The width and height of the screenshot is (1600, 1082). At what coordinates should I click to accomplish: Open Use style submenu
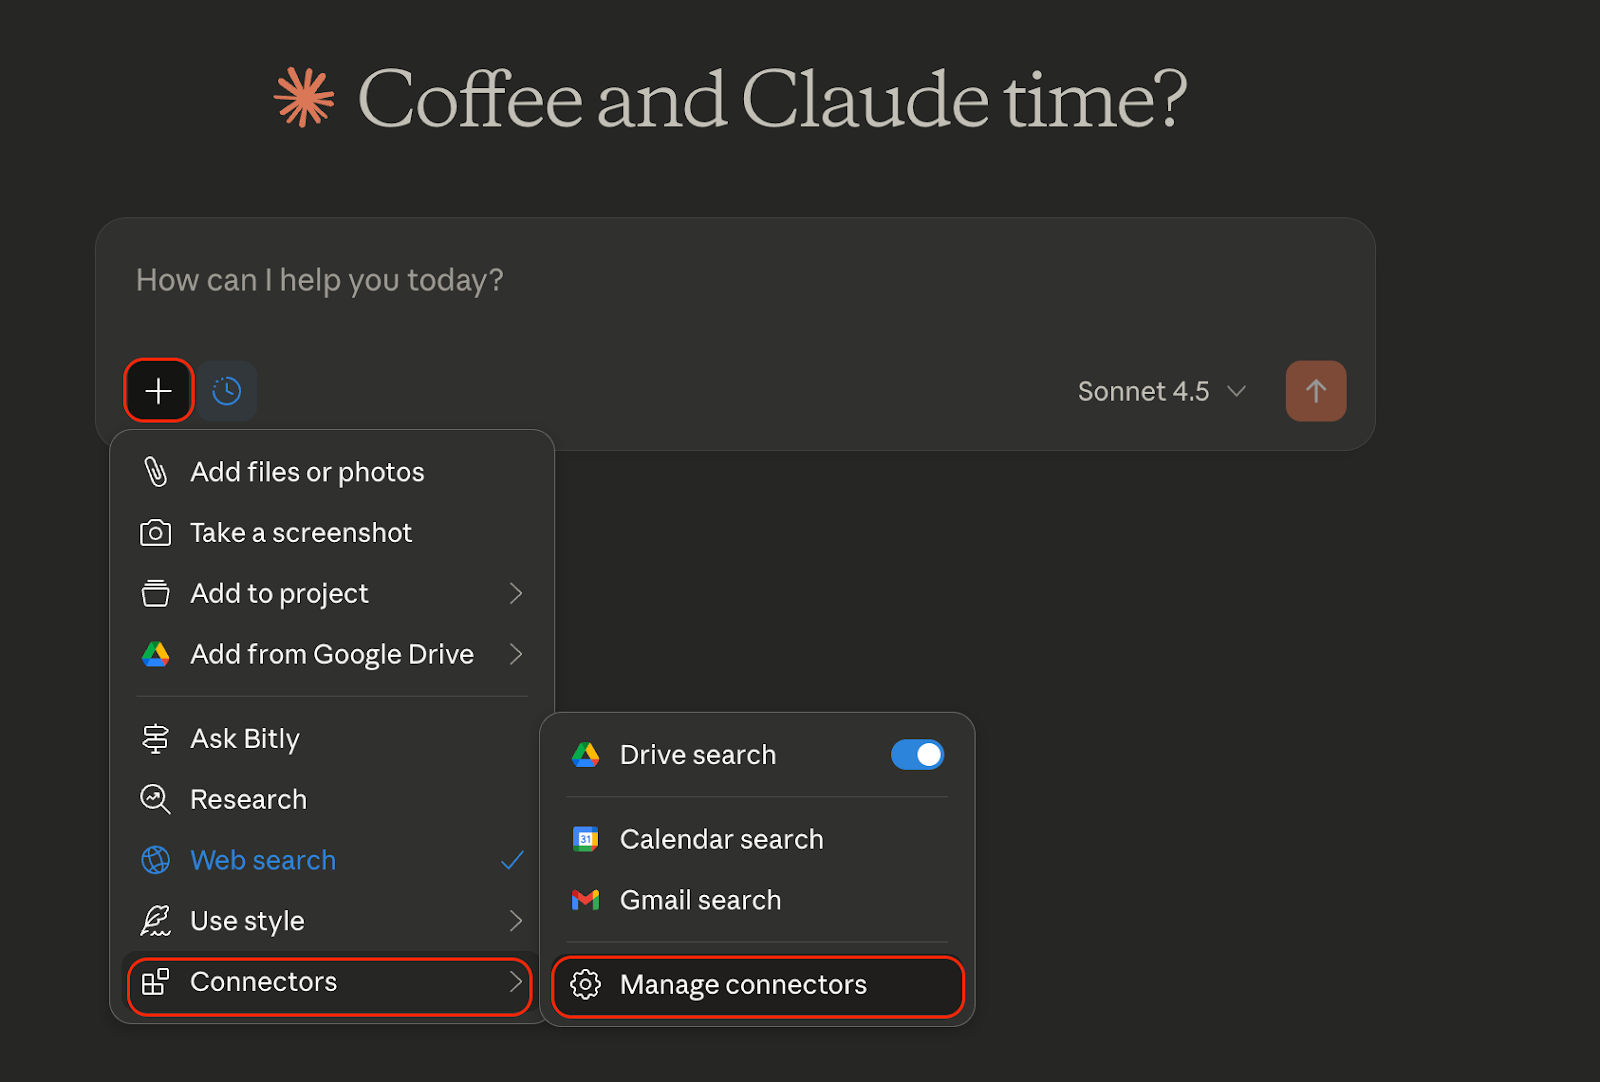tap(331, 921)
